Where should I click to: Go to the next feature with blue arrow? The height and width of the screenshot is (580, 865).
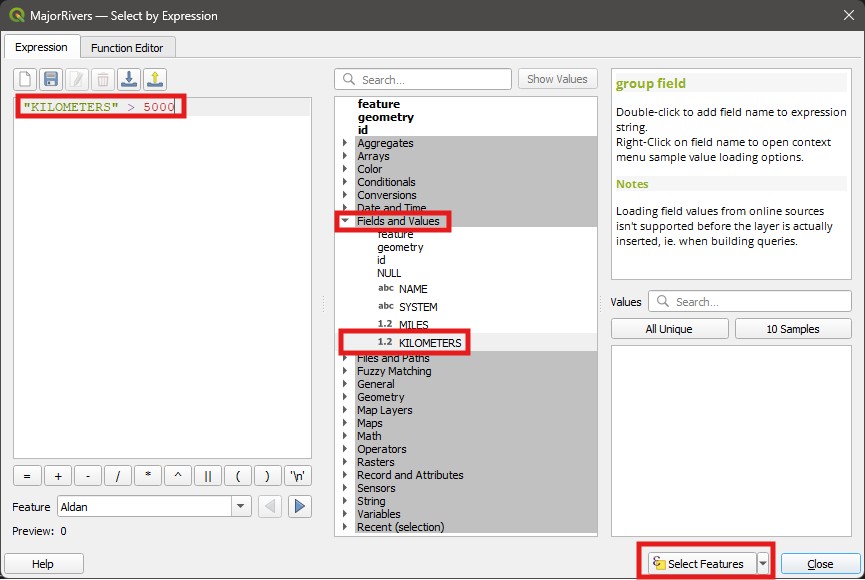pyautogui.click(x=300, y=507)
